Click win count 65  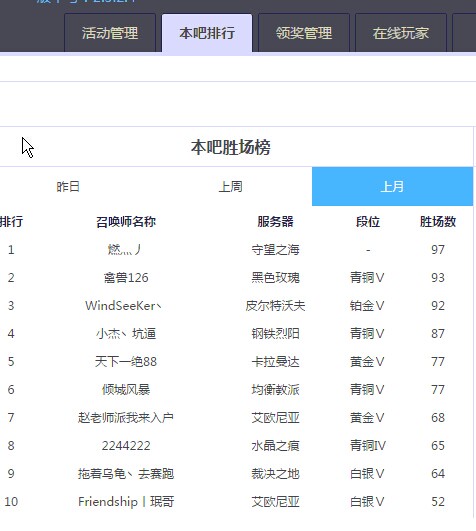coord(438,446)
